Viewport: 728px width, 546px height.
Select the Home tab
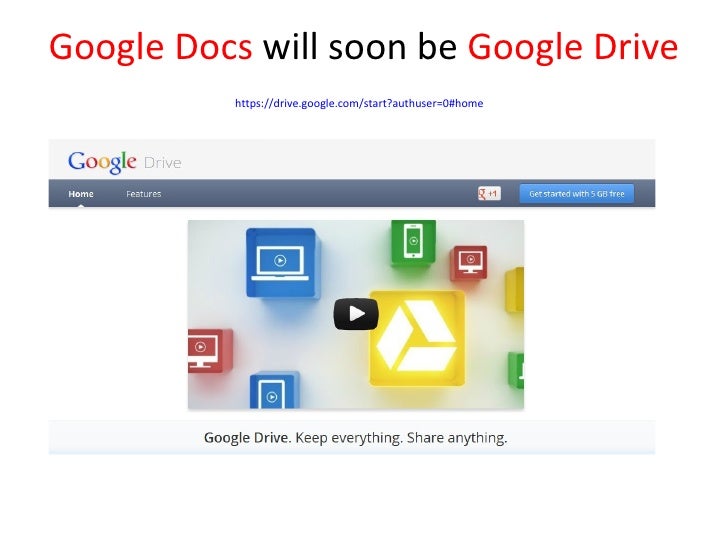pos(81,194)
